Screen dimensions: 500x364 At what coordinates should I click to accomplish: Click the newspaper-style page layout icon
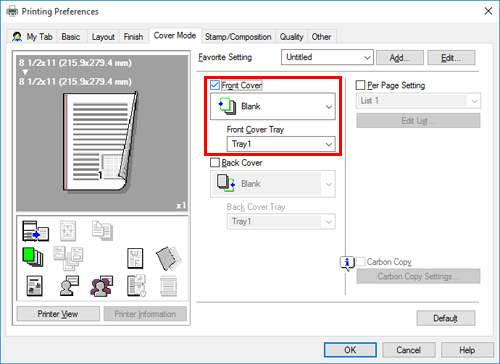pos(34,286)
